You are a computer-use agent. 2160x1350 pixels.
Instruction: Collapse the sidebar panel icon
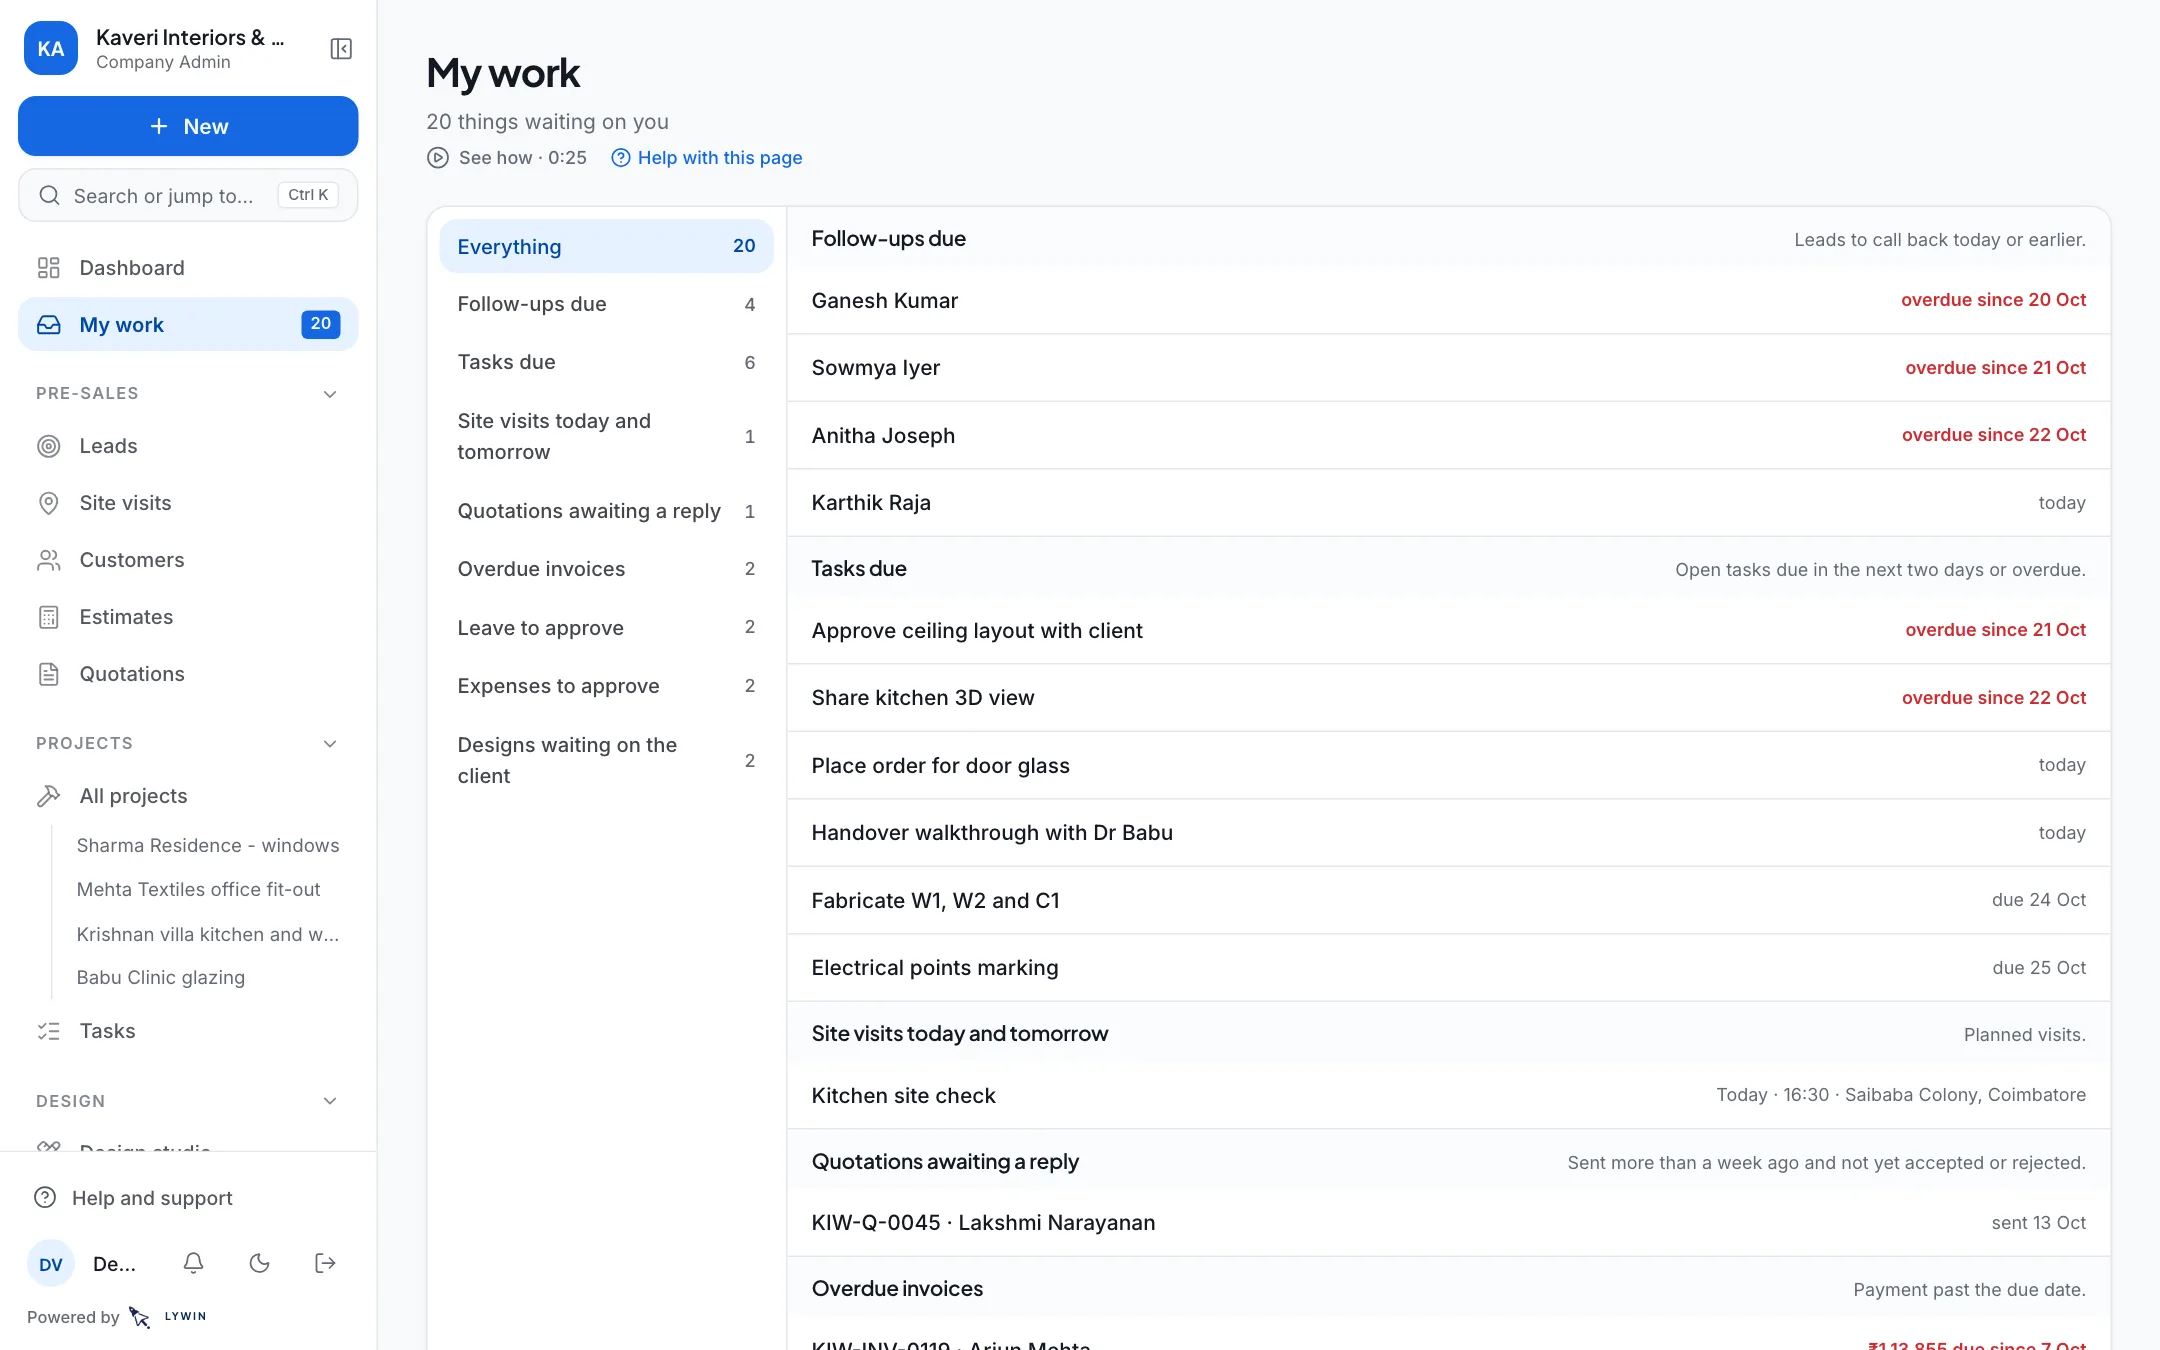click(x=341, y=49)
